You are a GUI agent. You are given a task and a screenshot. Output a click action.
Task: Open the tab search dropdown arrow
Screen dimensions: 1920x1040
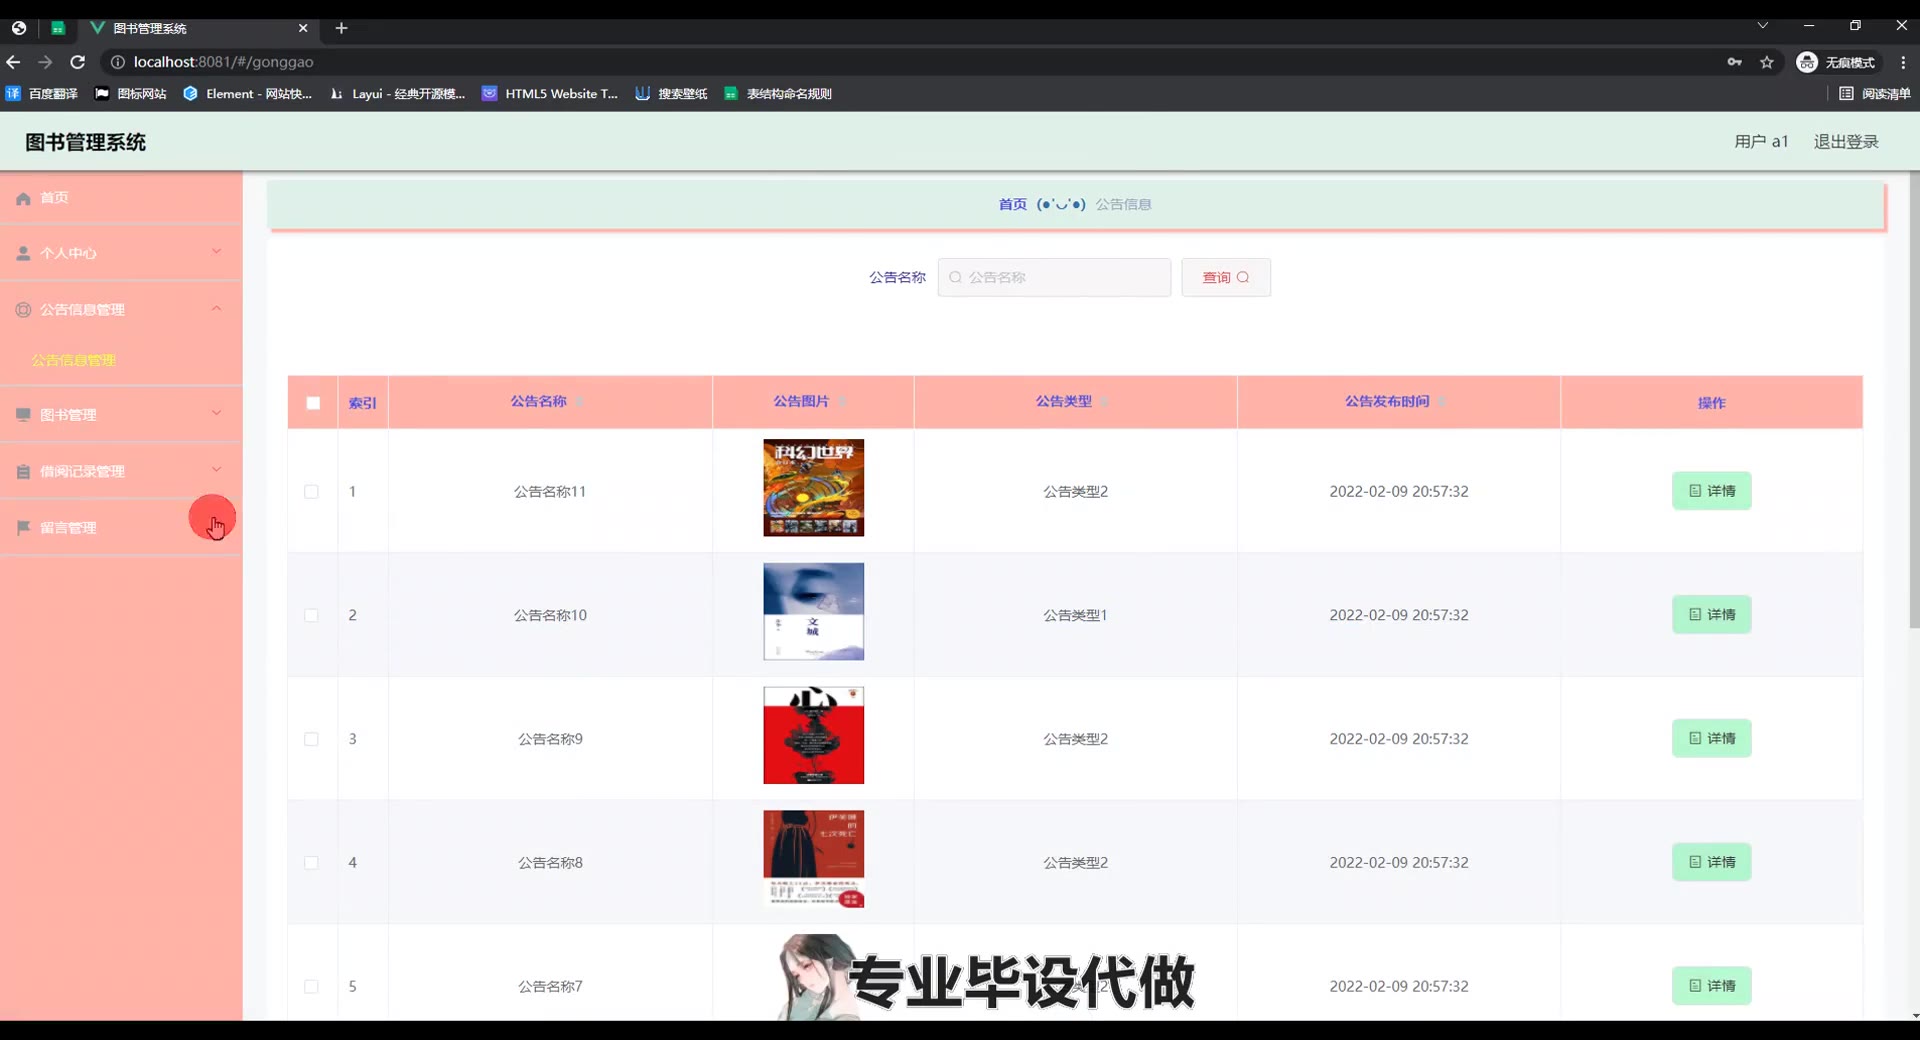click(1763, 26)
